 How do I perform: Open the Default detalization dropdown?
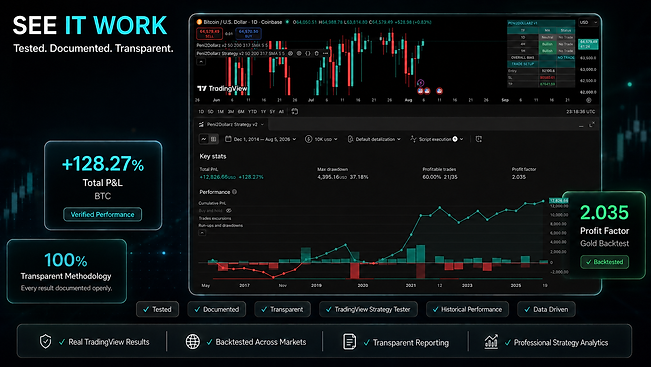coord(374,139)
